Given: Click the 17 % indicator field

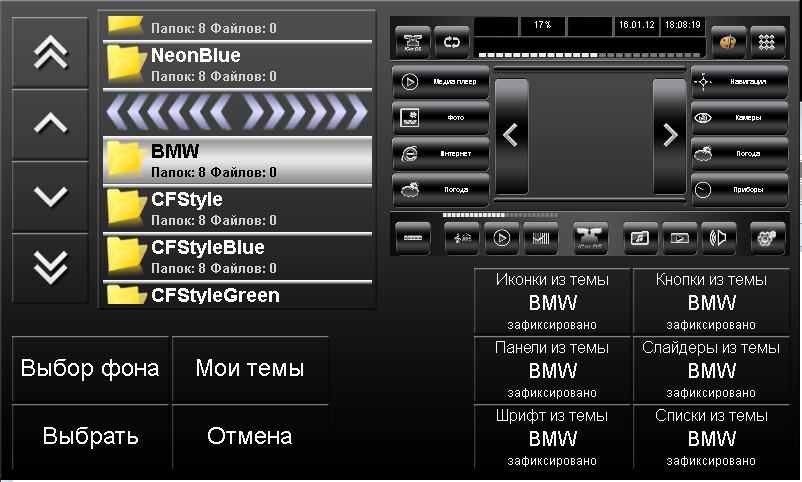Looking at the screenshot, I should 543,26.
